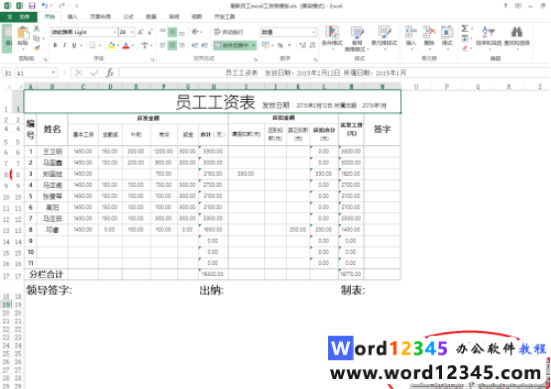551x389 pixels.
Task: Click the Font Color red swatch button
Action: click(x=126, y=45)
